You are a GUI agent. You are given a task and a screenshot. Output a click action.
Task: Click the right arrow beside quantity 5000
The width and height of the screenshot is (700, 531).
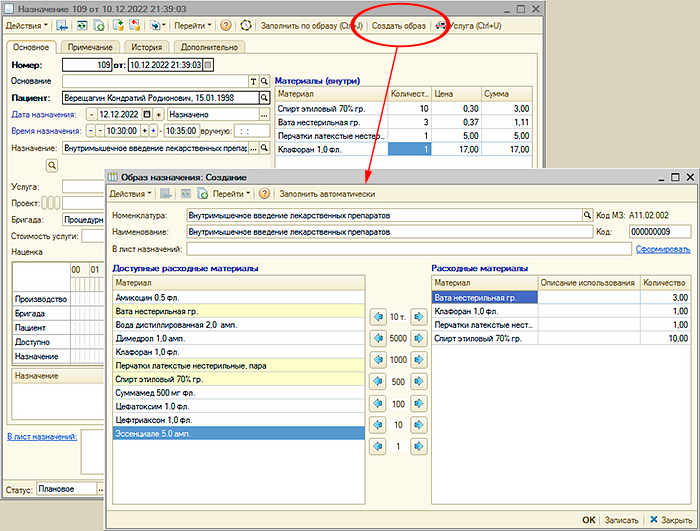click(418, 338)
